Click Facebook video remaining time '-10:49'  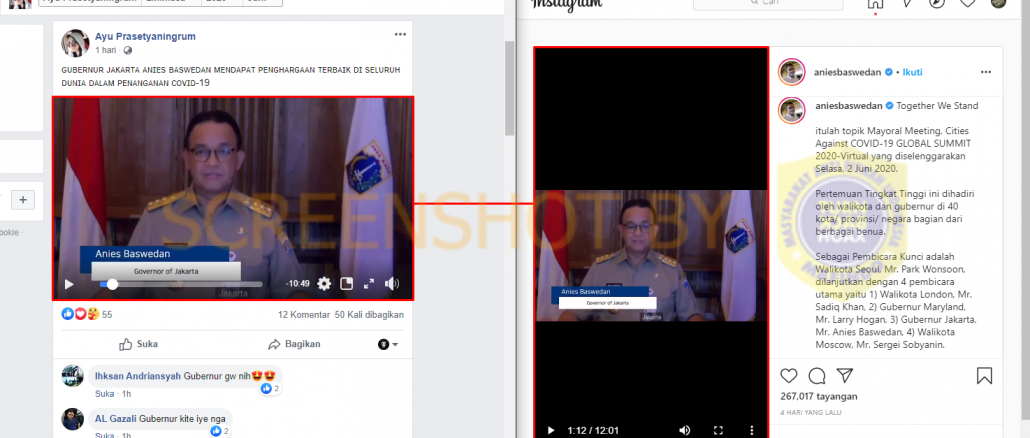click(x=298, y=284)
